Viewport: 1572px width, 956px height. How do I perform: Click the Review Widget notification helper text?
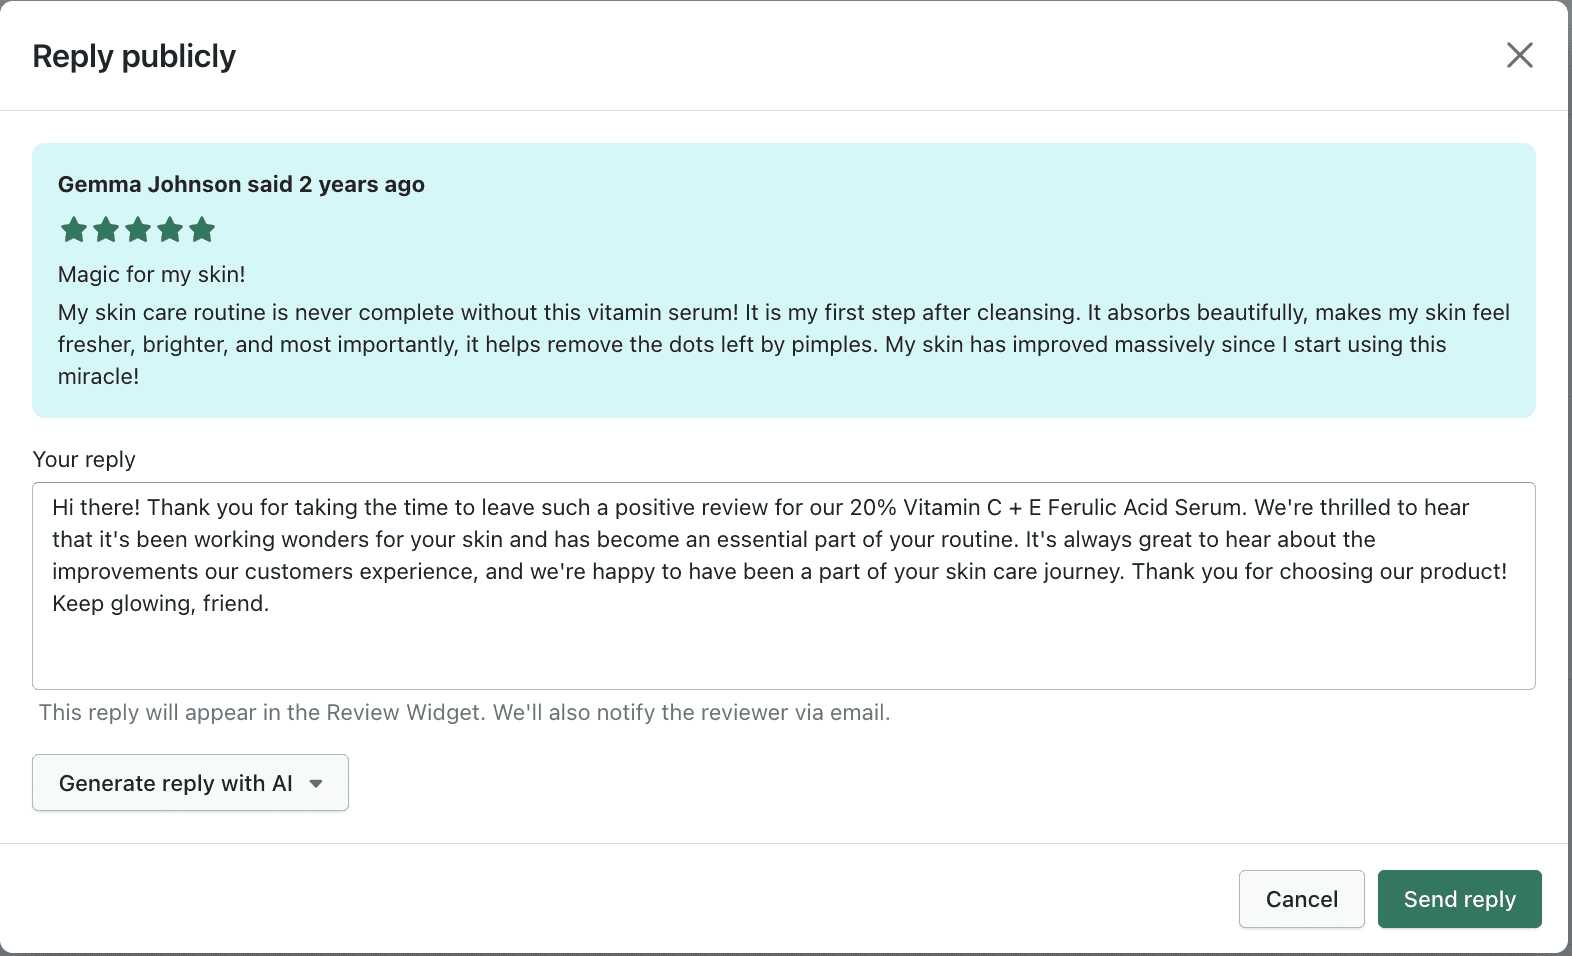tap(464, 712)
